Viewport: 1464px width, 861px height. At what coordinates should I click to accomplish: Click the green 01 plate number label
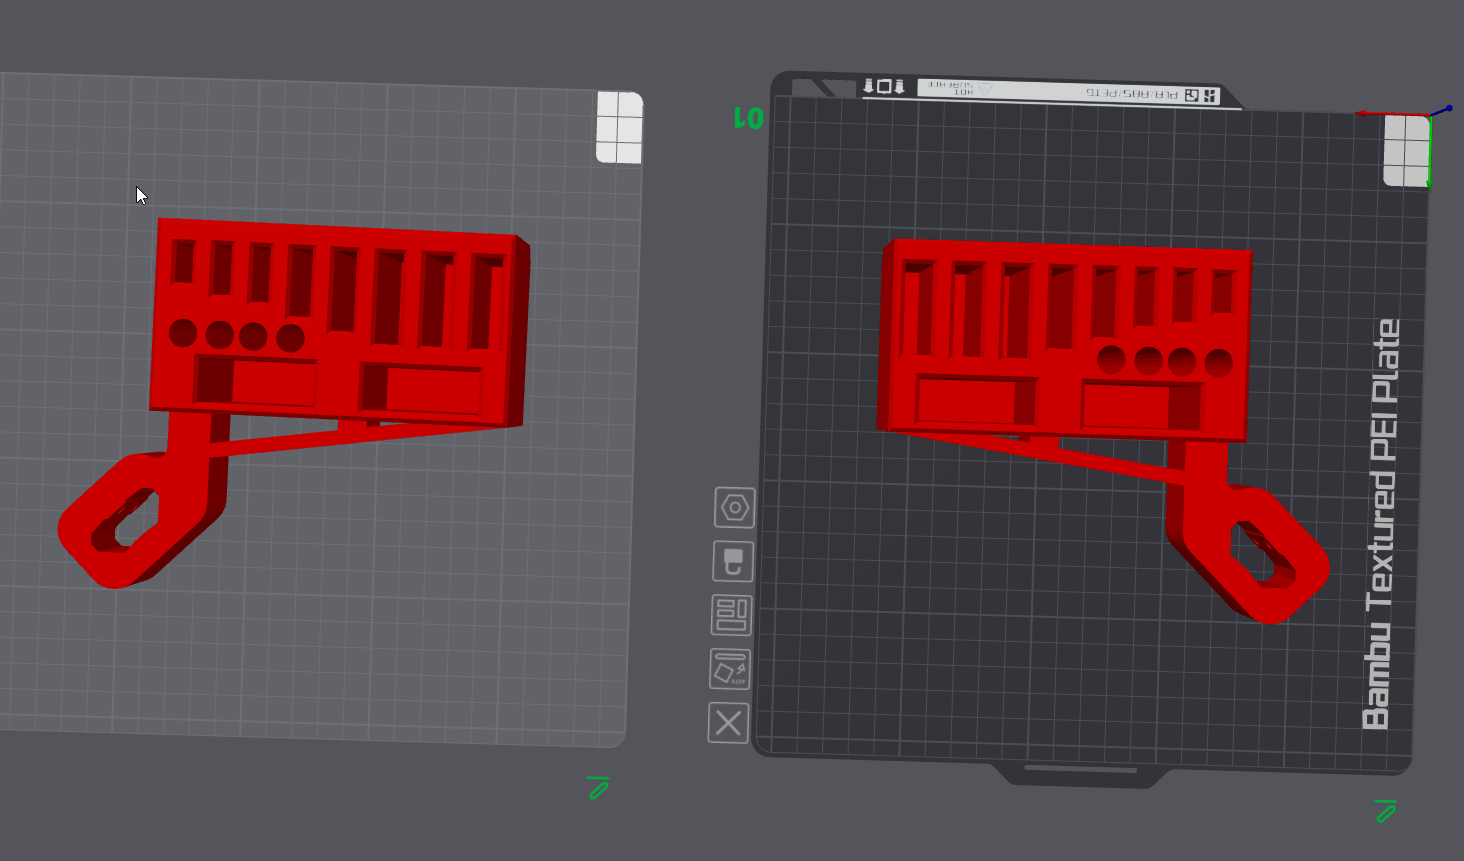[x=749, y=118]
